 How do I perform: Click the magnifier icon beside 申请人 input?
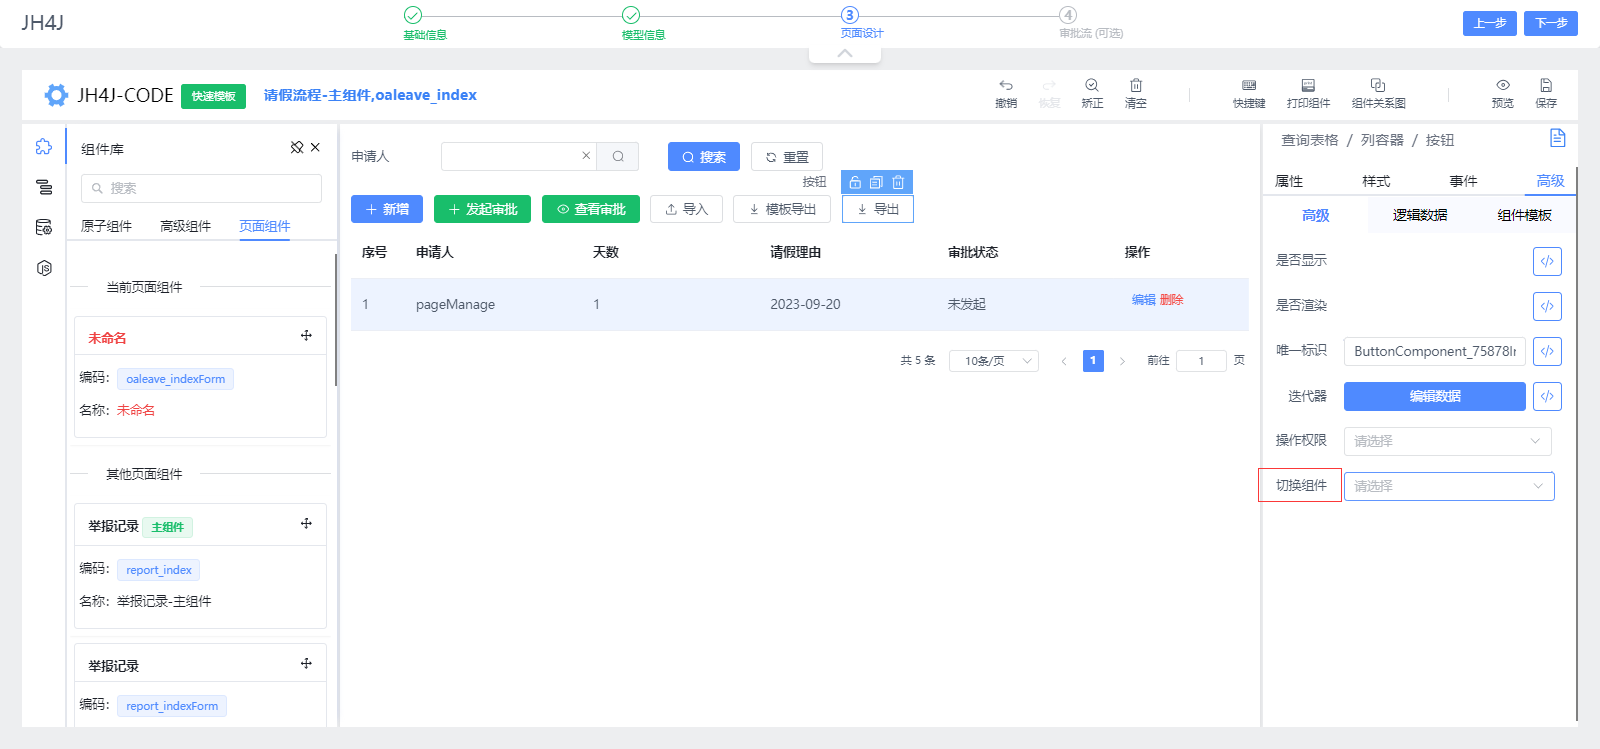(x=618, y=156)
